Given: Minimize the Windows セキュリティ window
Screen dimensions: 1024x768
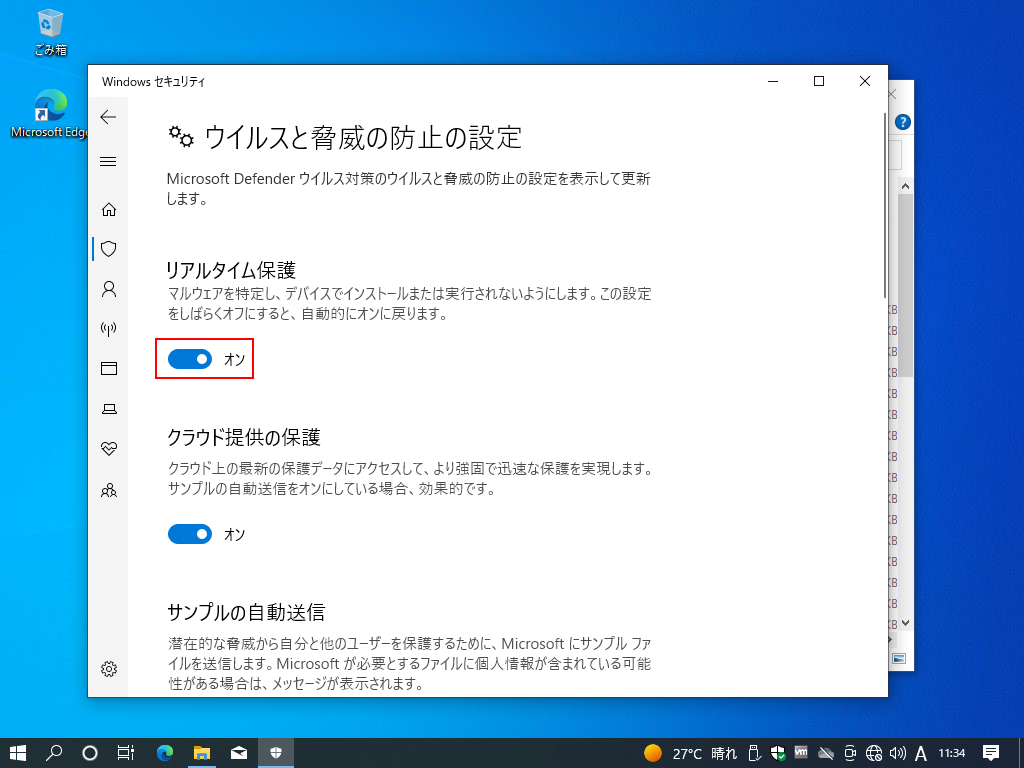Looking at the screenshot, I should pos(773,81).
